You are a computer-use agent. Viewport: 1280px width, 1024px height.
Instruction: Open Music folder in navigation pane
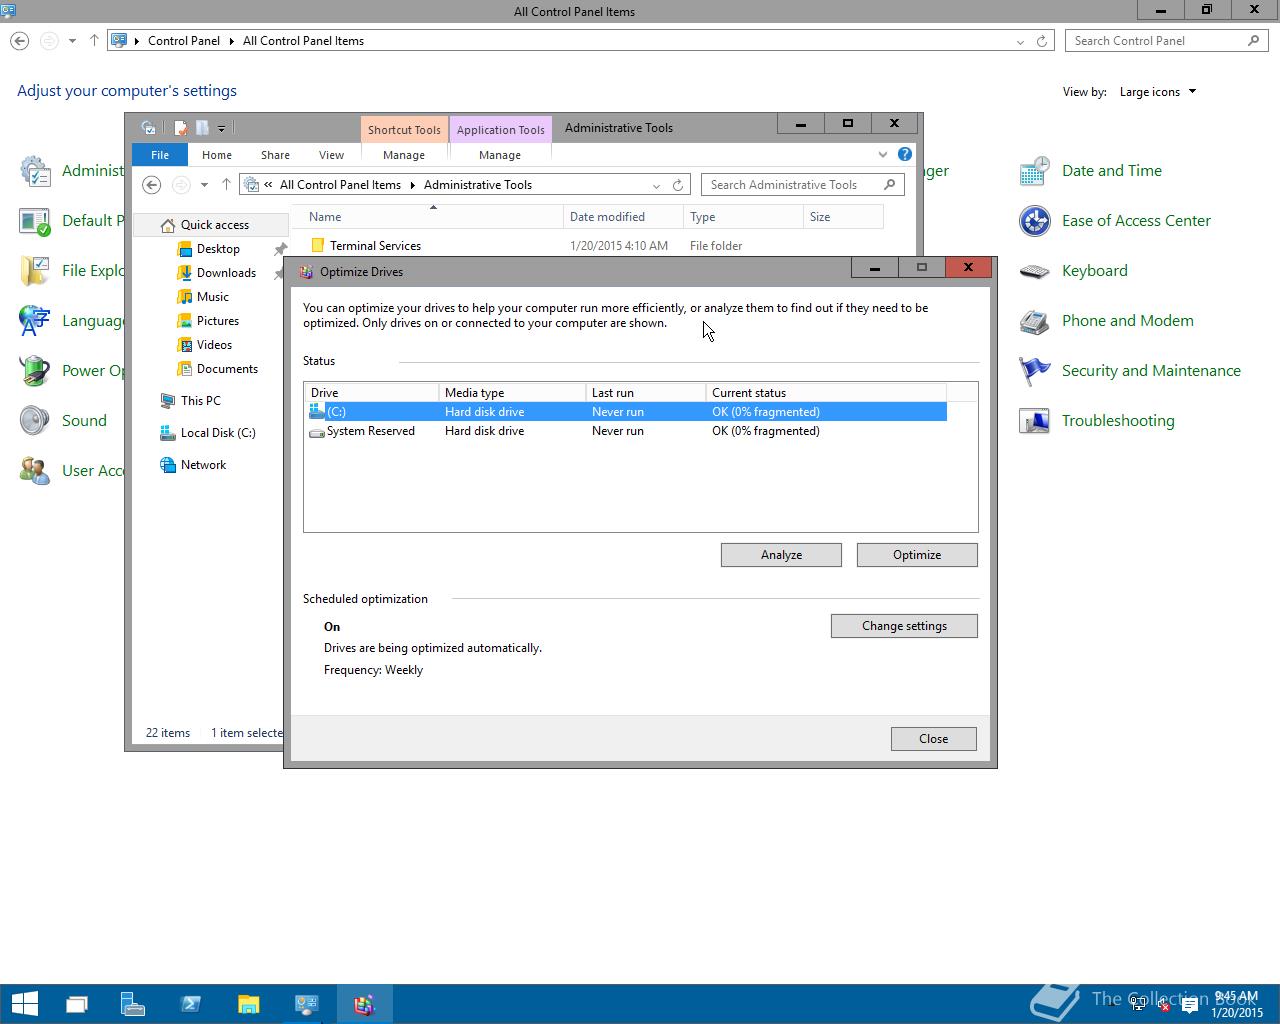pyautogui.click(x=212, y=297)
